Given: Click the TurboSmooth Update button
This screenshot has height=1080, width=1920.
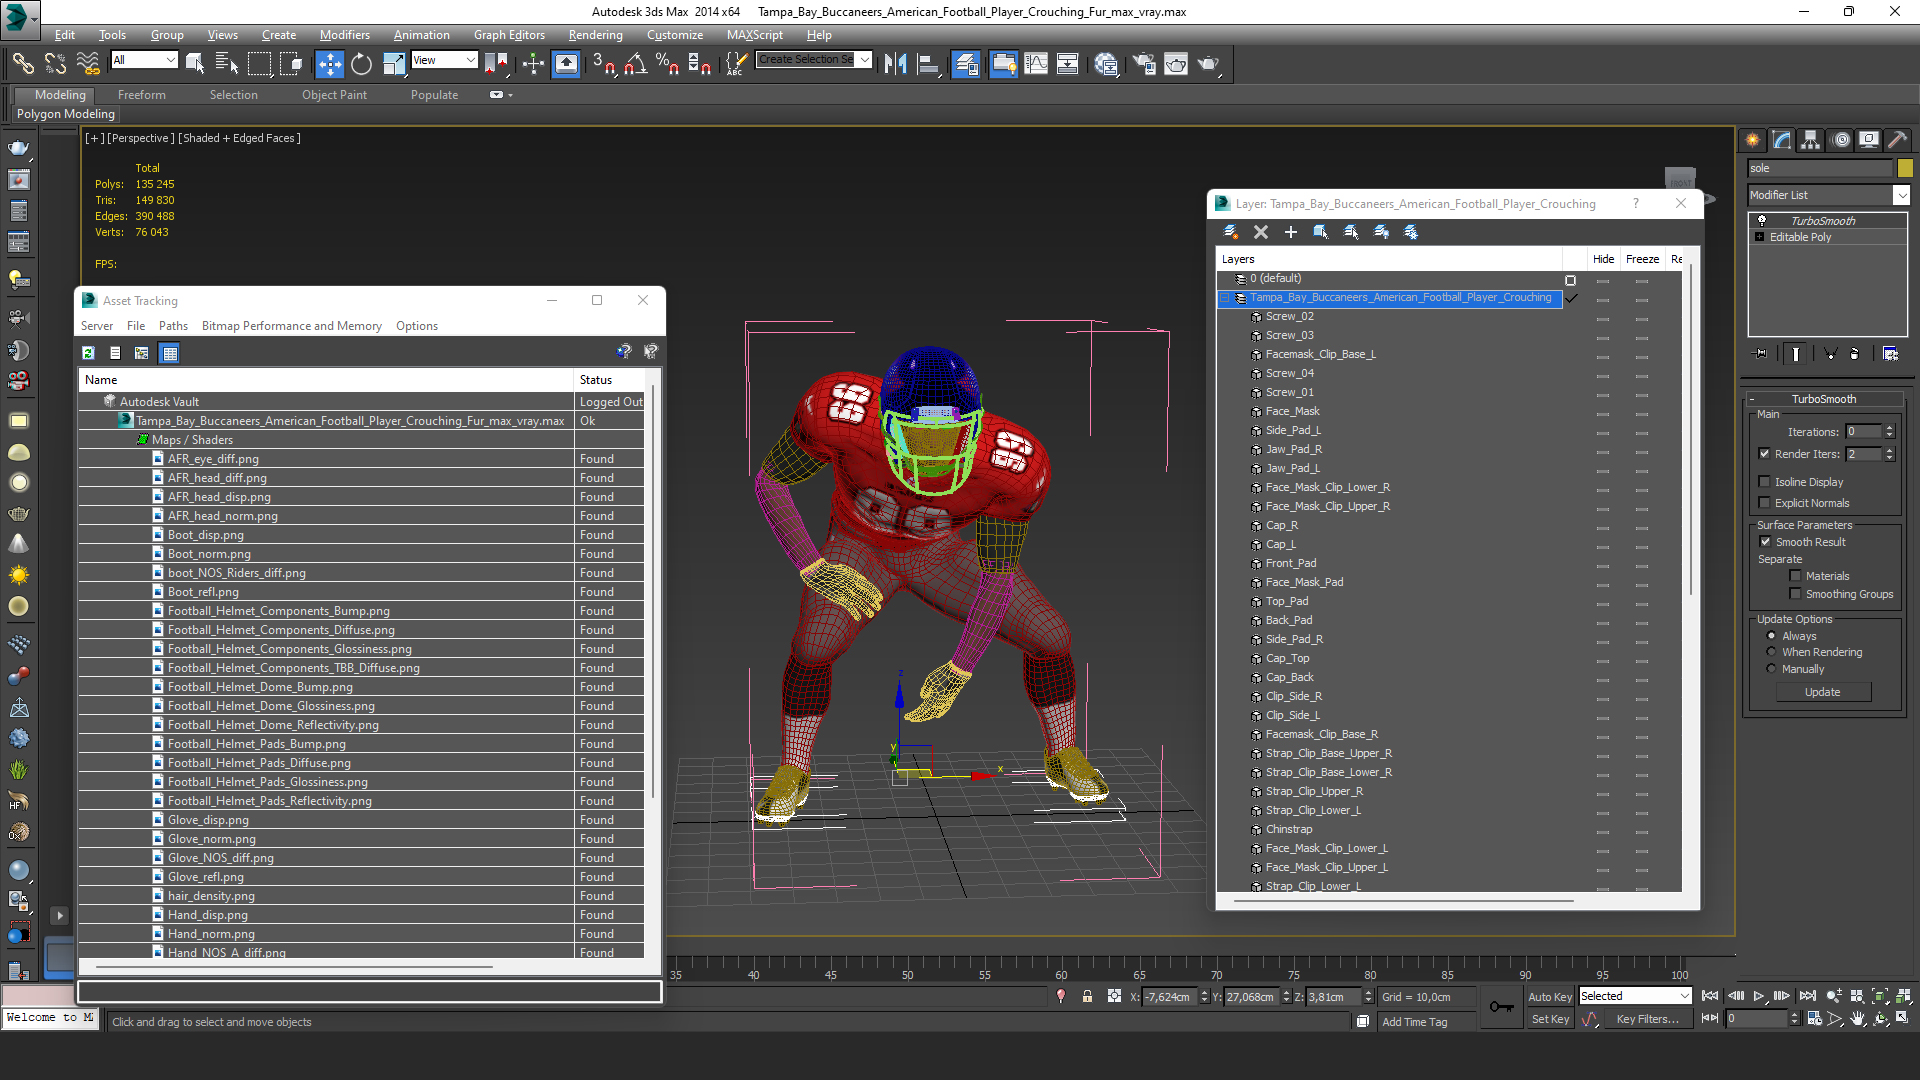Looking at the screenshot, I should tap(1822, 692).
